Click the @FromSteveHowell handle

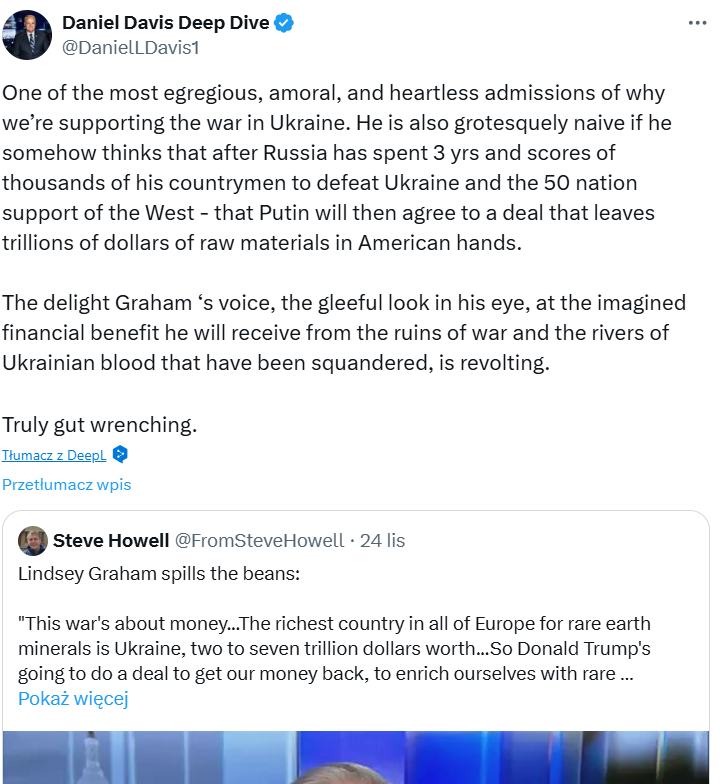point(259,541)
